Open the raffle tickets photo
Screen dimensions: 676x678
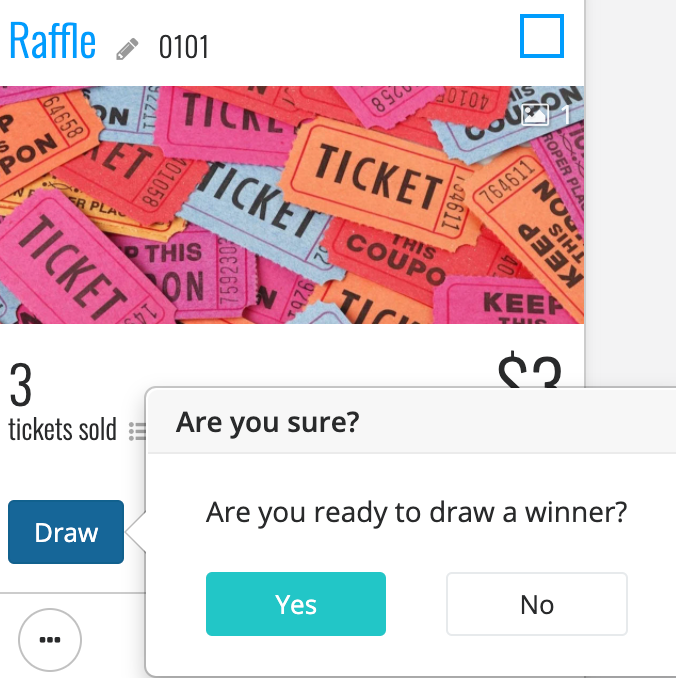292,205
